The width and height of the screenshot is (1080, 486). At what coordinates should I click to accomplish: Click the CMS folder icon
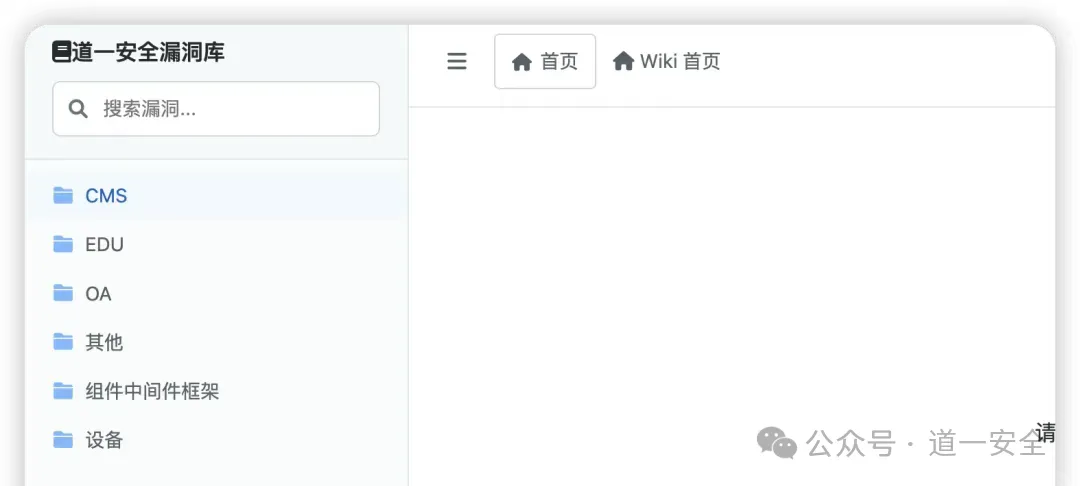click(63, 196)
